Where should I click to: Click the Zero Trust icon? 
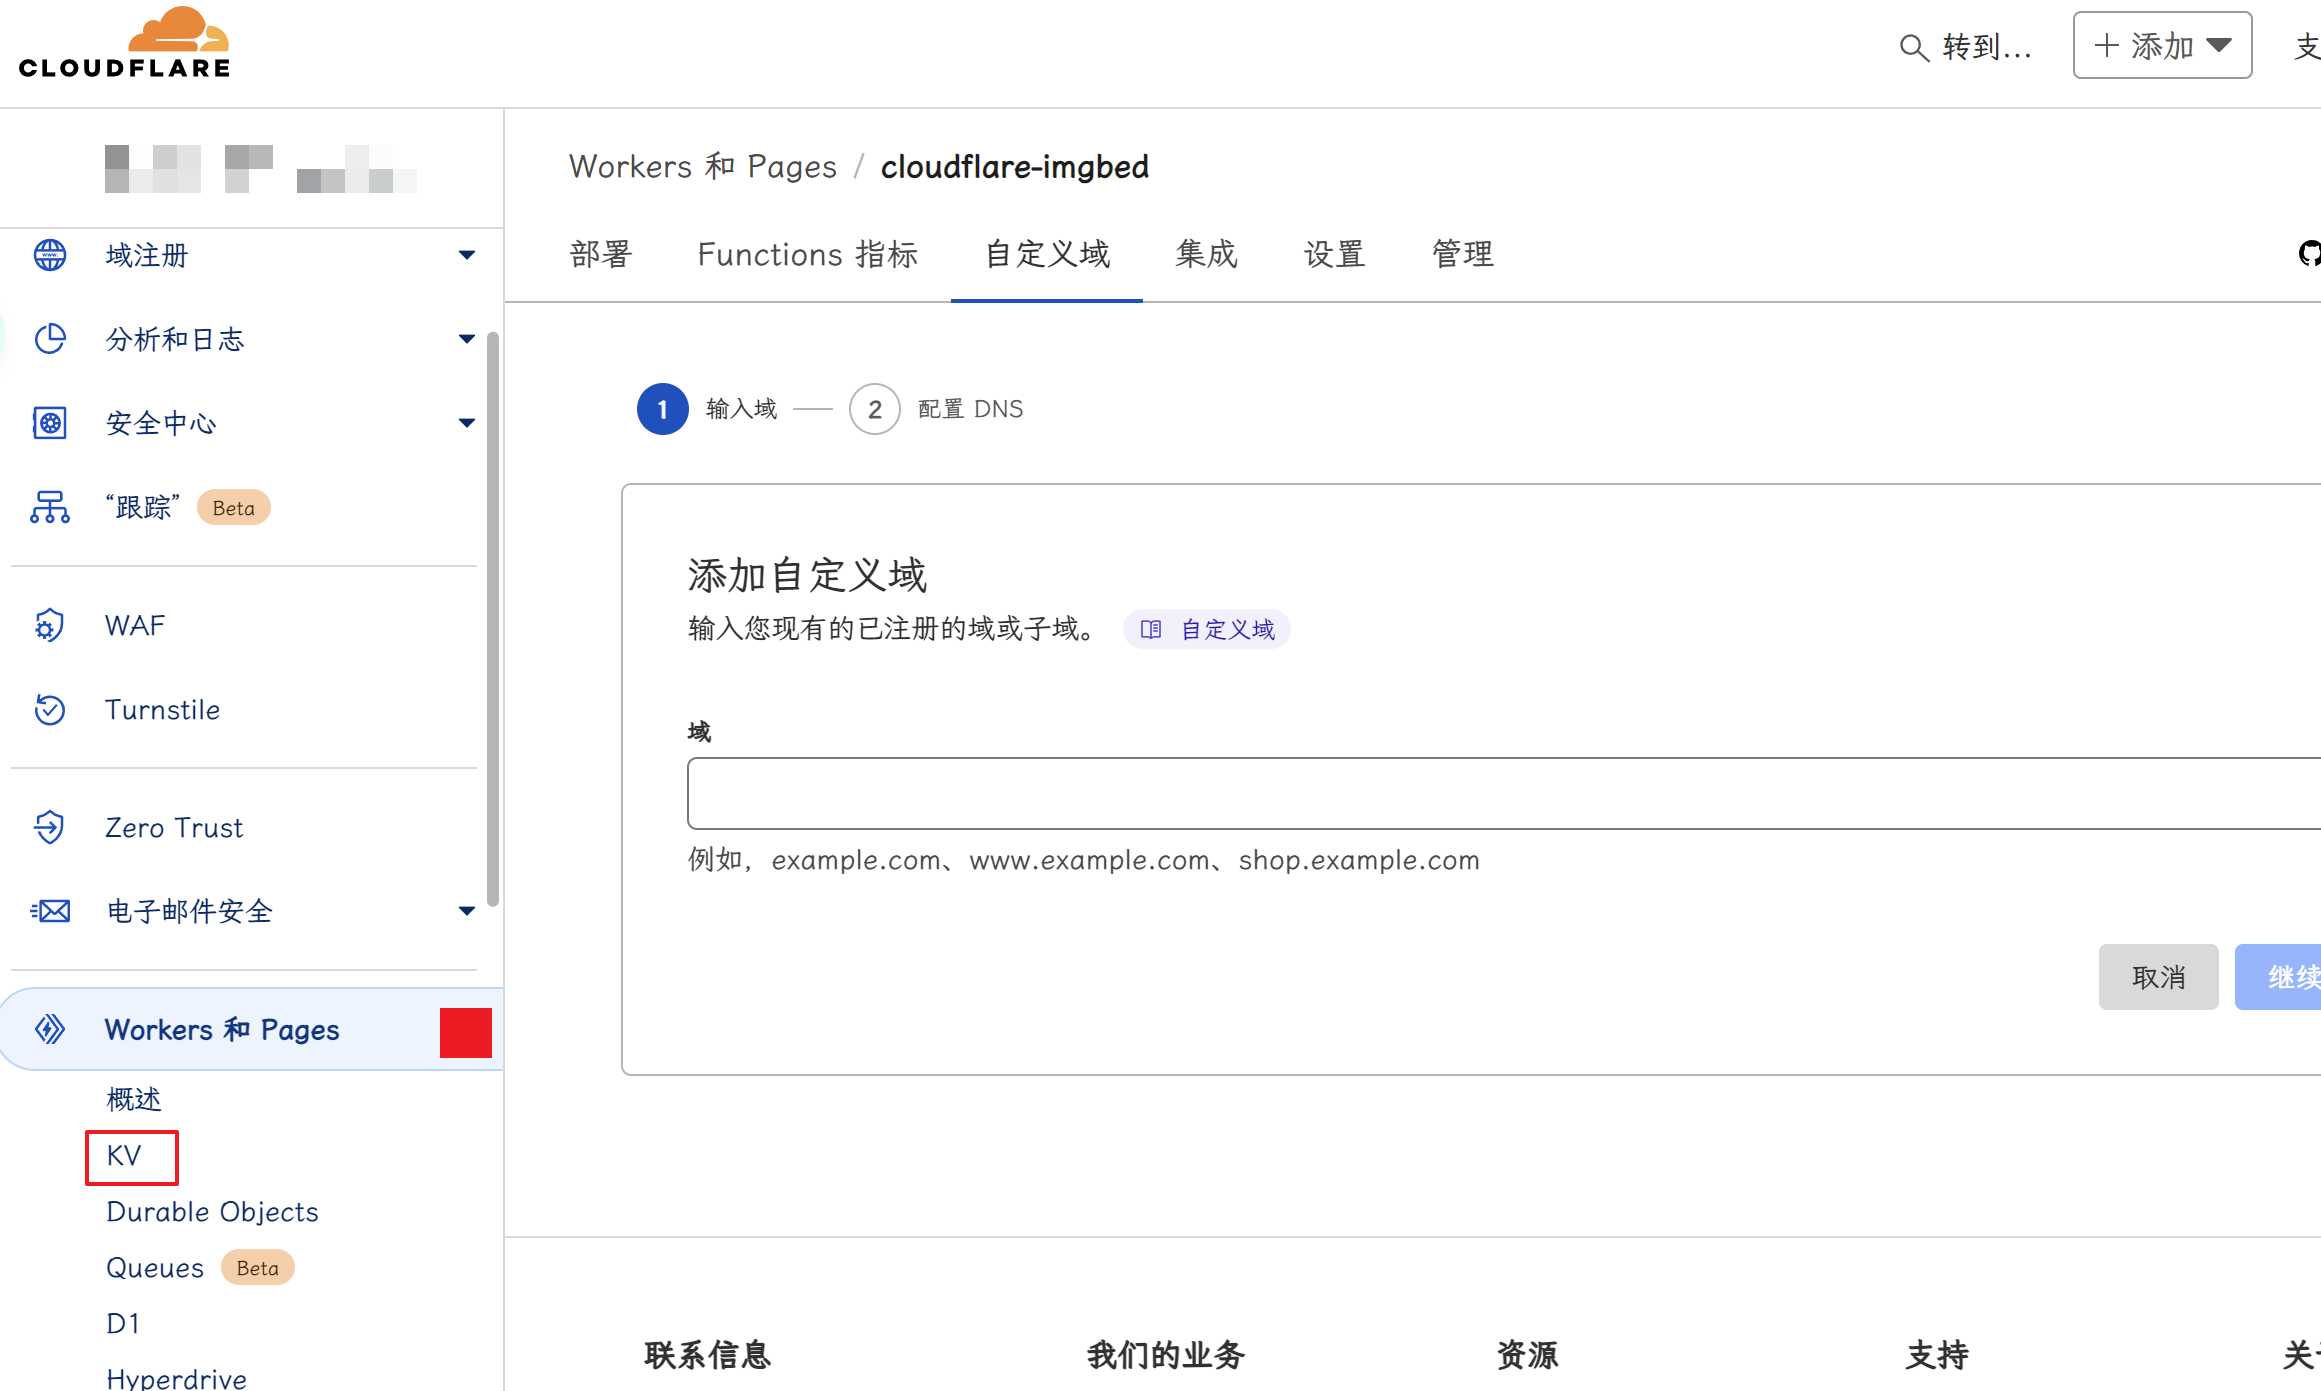coord(50,827)
